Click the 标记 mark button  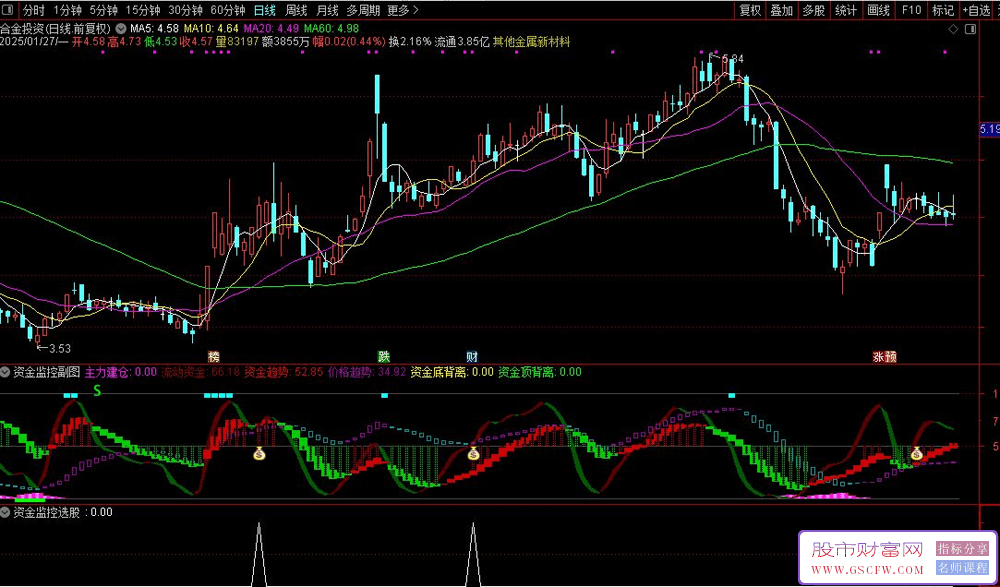click(943, 10)
